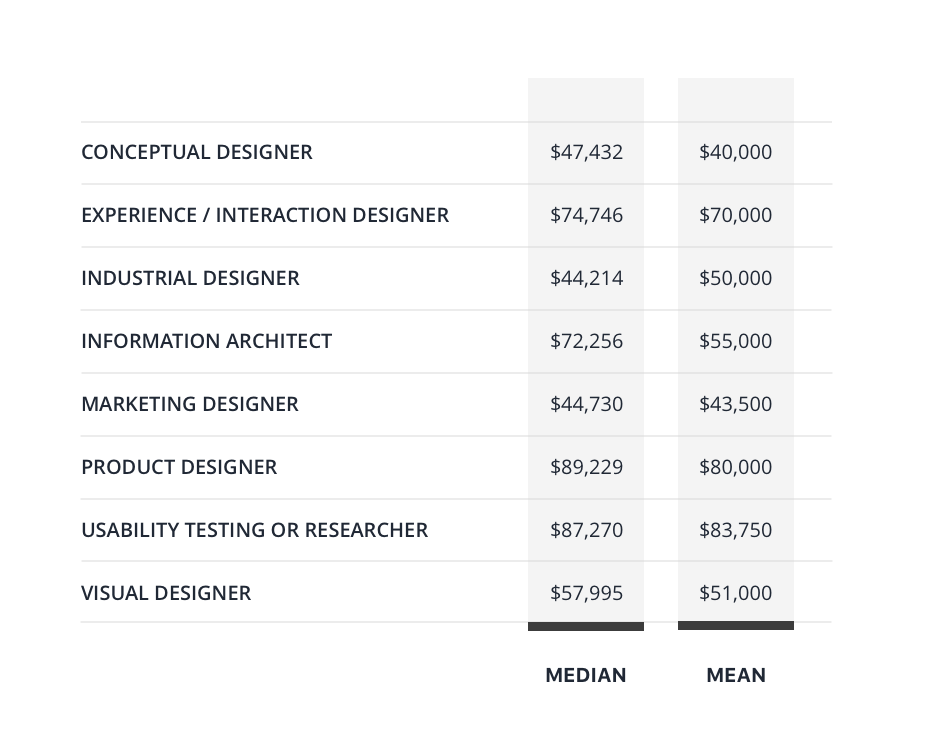Select the Marketing Designer row label
The image size is (930, 750).
tap(190, 404)
